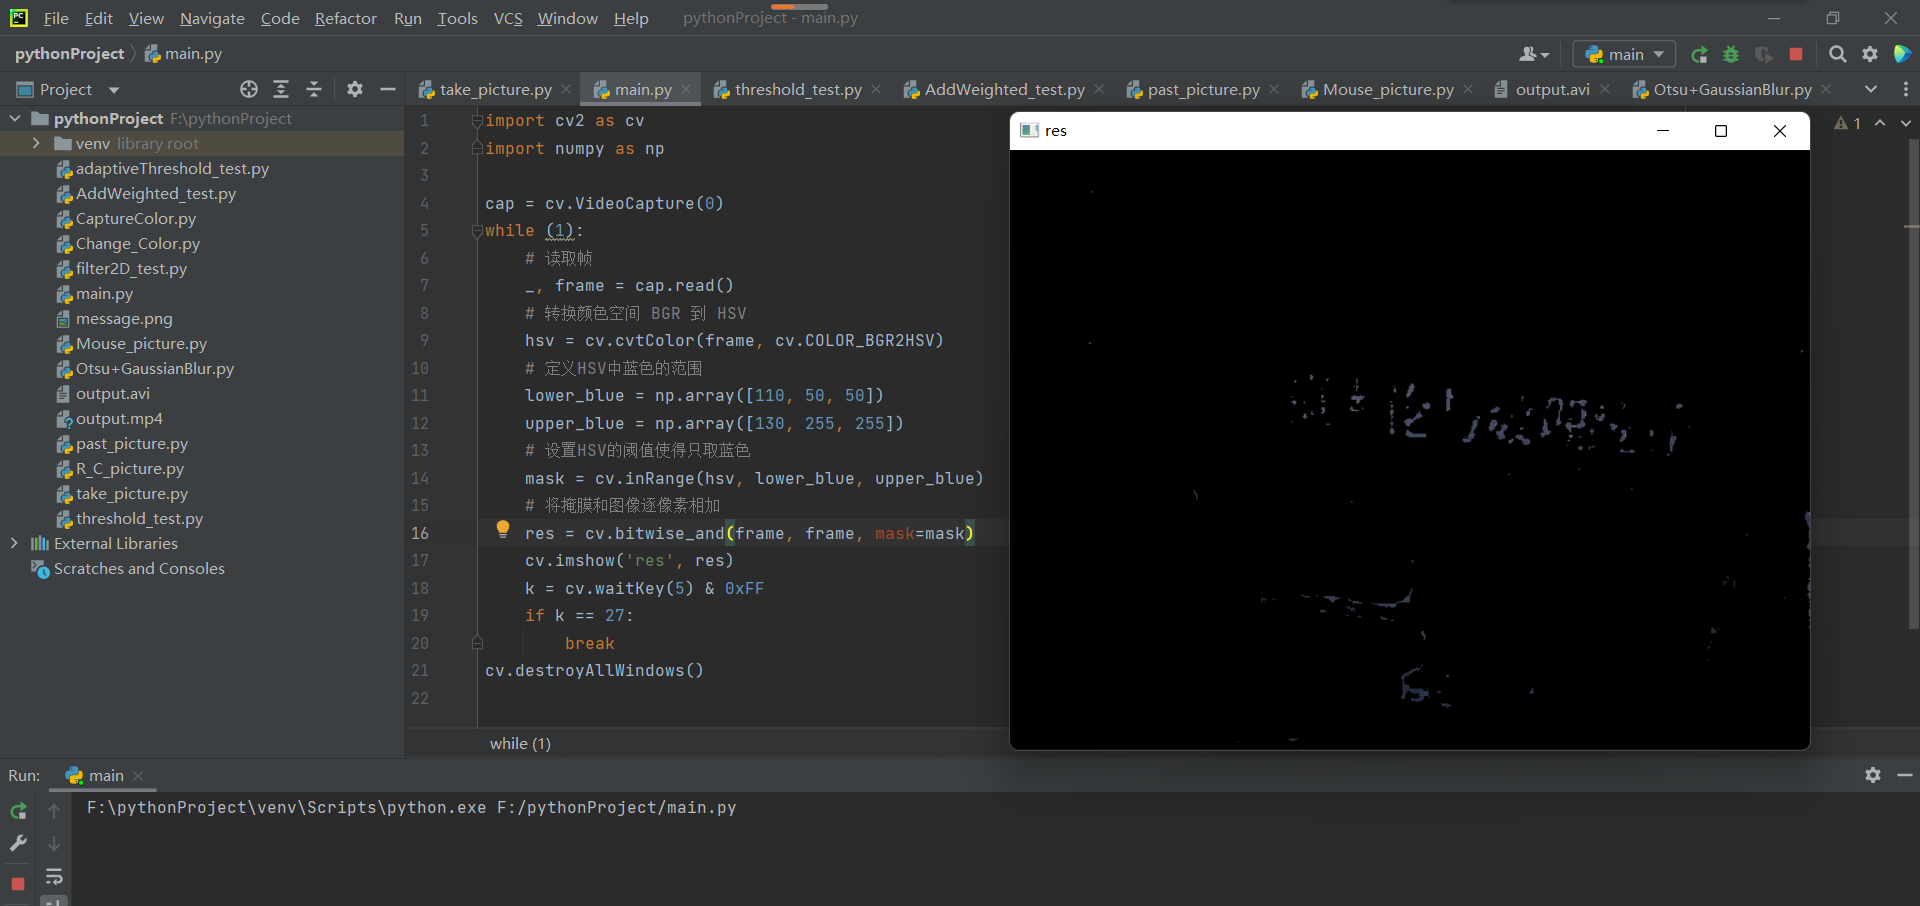Locate the opened file with the crosshair icon
This screenshot has width=1920, height=906.
[x=249, y=89]
